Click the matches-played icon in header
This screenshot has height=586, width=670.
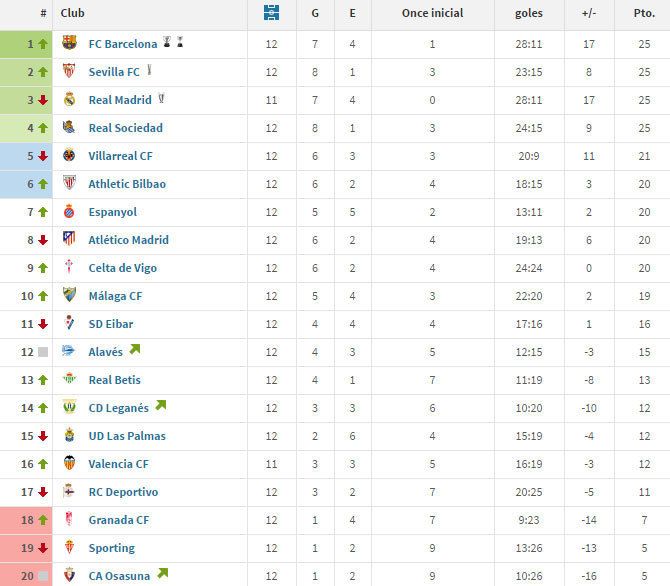tap(272, 13)
